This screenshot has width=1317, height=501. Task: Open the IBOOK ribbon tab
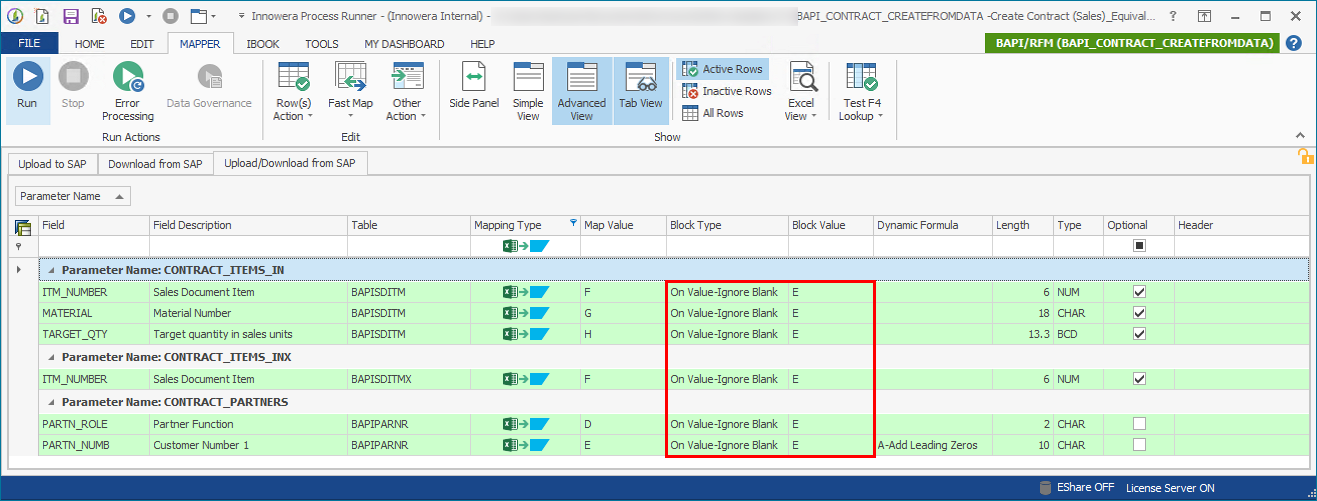coord(262,44)
